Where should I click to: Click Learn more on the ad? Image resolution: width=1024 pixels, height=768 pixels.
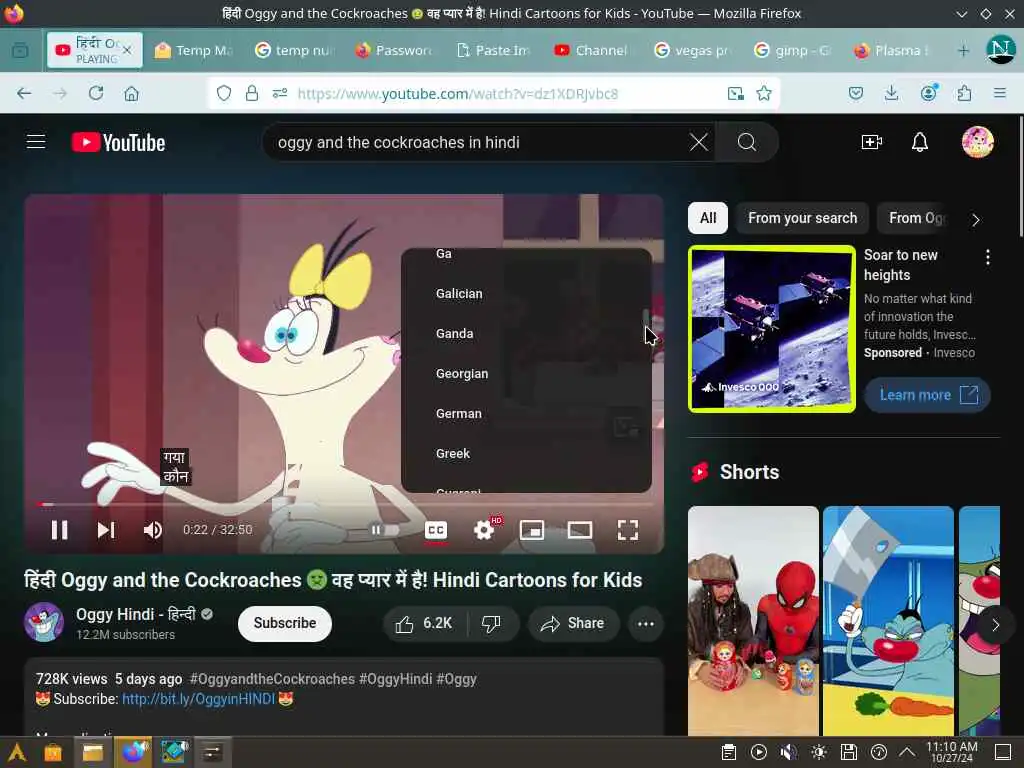point(927,395)
